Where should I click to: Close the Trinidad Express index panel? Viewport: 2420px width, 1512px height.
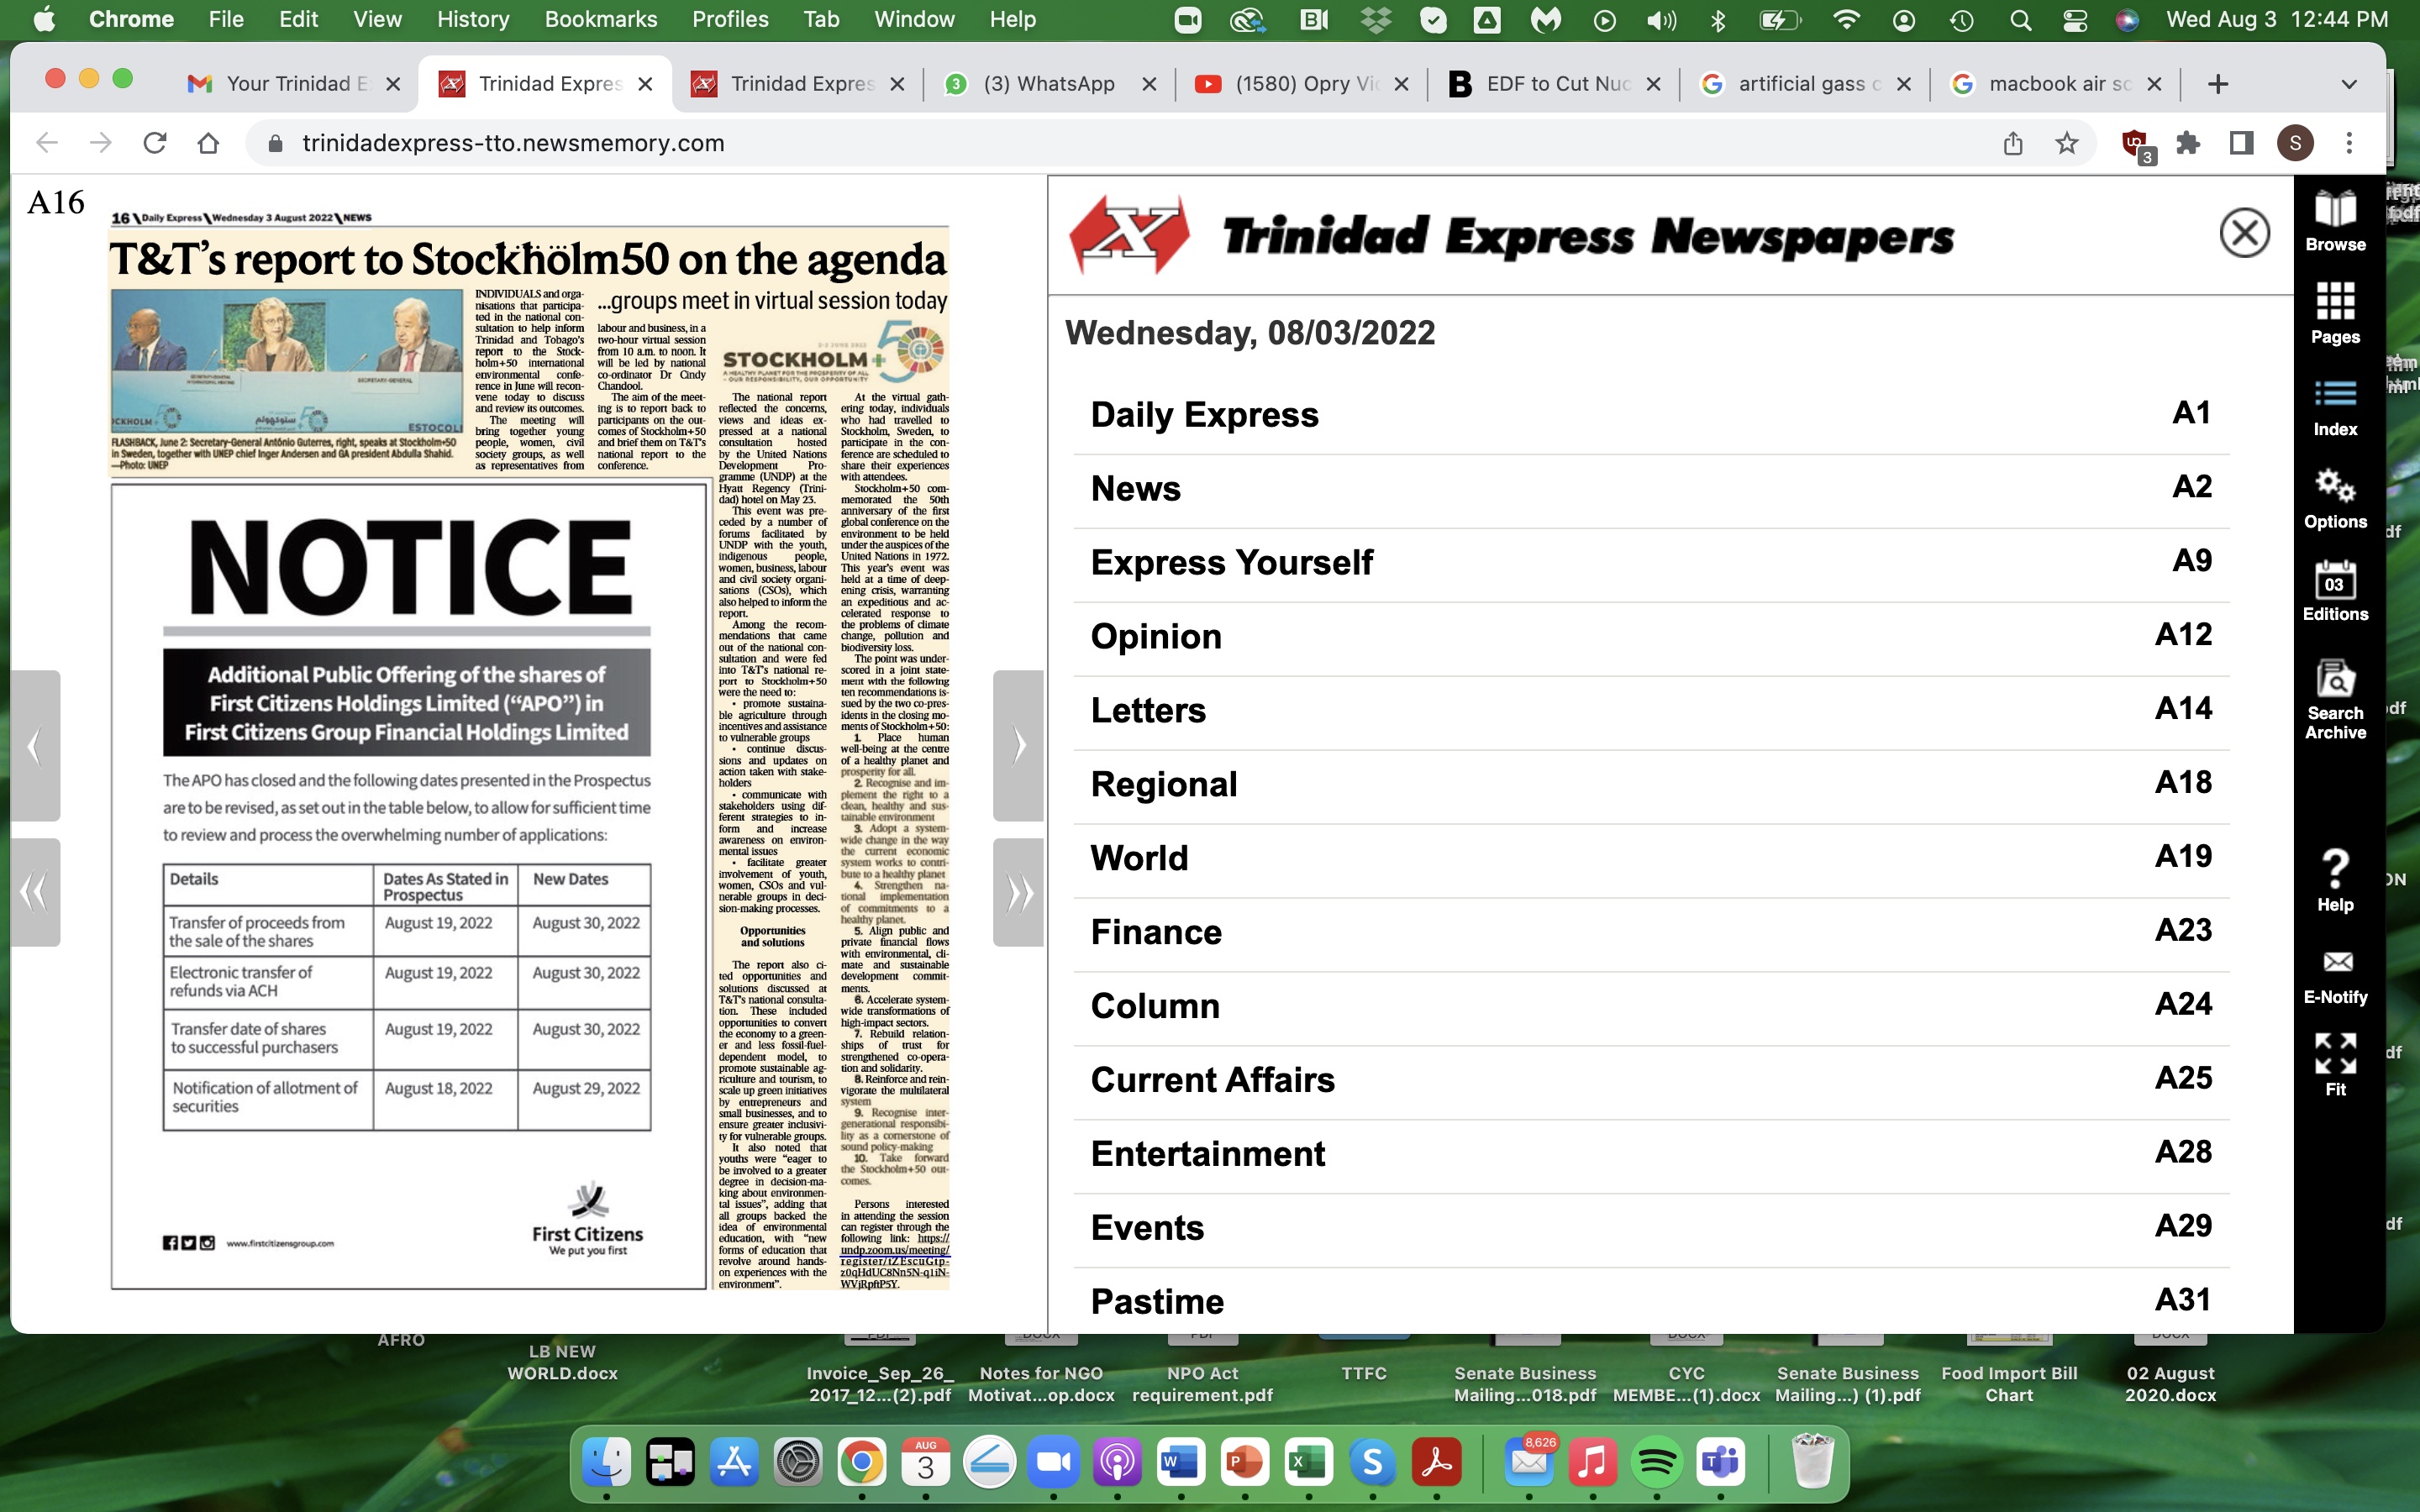[2244, 233]
